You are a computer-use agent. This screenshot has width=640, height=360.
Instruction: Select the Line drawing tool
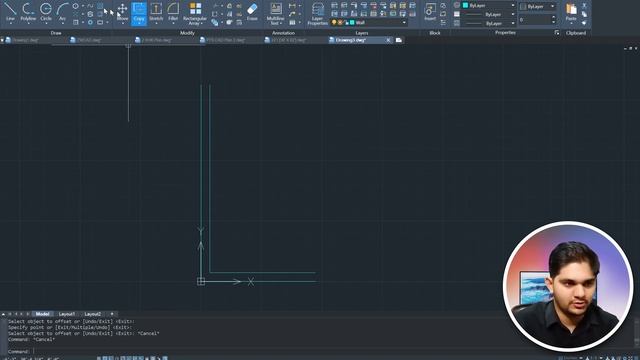(x=10, y=11)
